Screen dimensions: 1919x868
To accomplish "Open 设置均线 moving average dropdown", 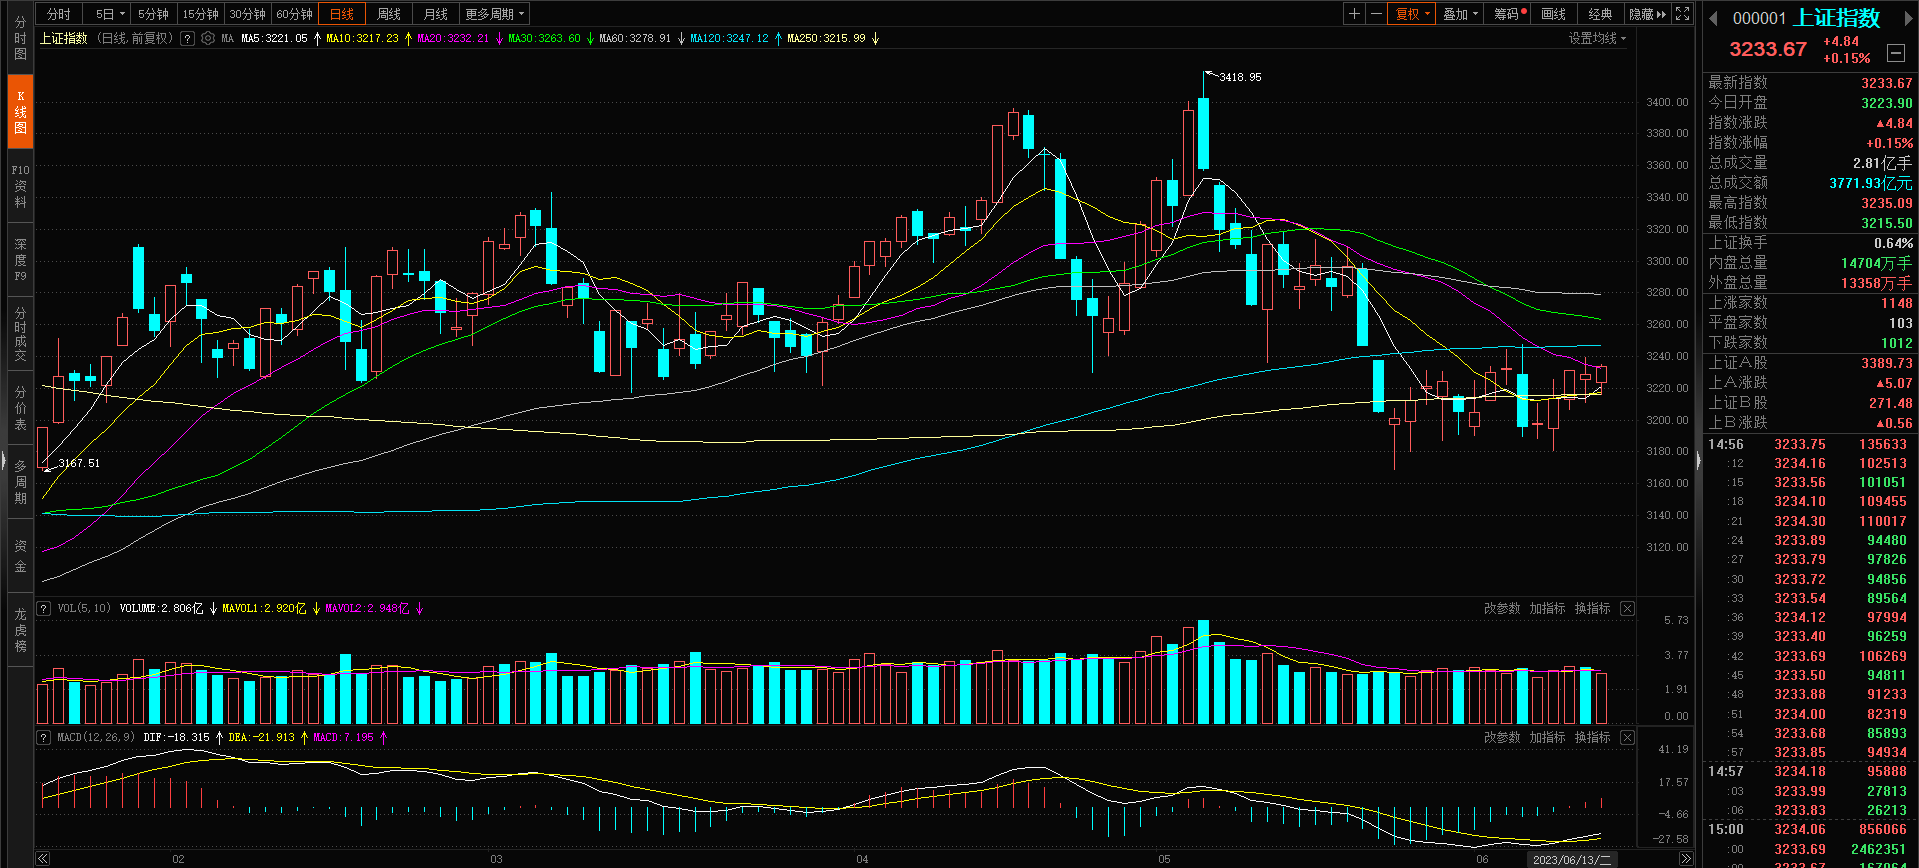I will (1597, 38).
